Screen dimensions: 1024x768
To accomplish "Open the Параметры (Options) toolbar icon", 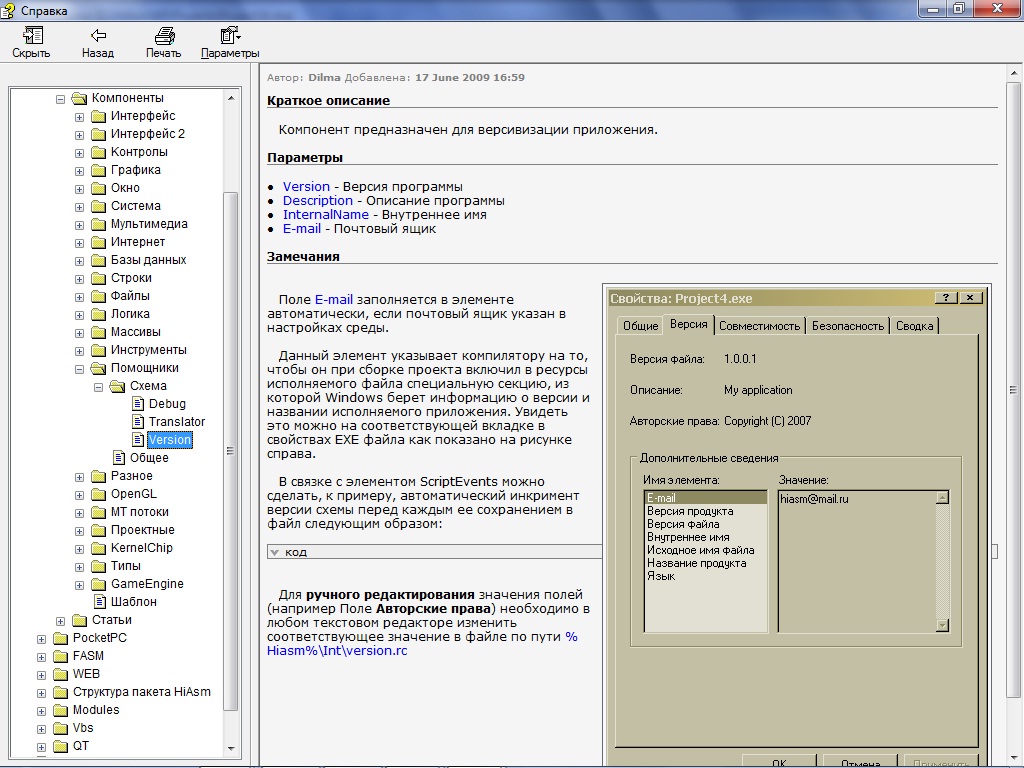I will point(229,36).
